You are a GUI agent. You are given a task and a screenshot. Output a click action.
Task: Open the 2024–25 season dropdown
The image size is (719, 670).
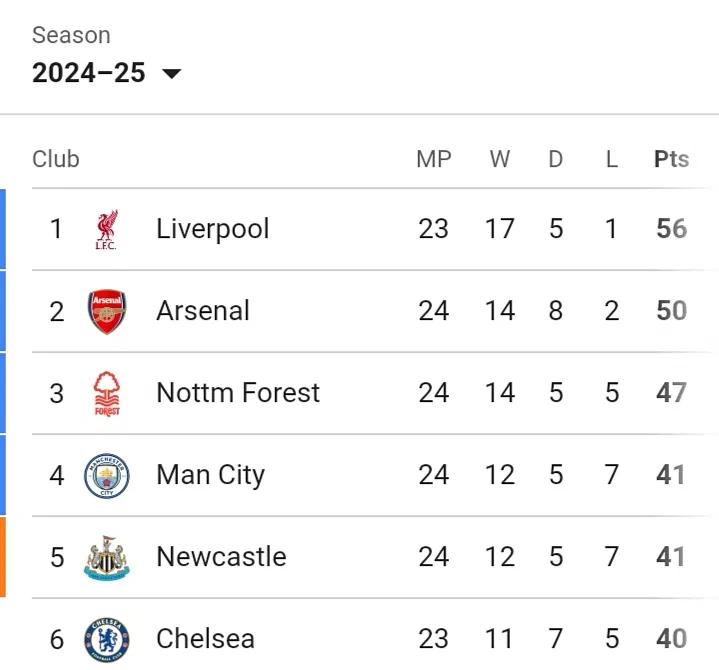(89, 73)
